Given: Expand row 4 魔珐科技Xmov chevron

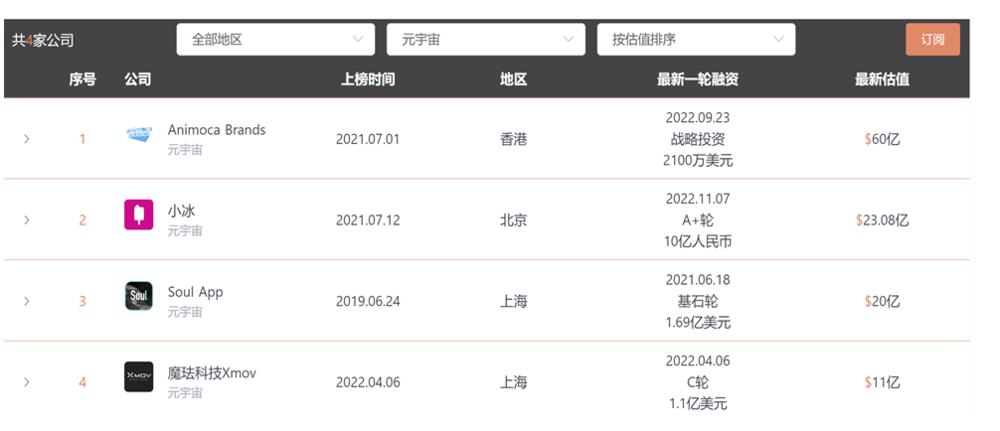Looking at the screenshot, I should (26, 382).
